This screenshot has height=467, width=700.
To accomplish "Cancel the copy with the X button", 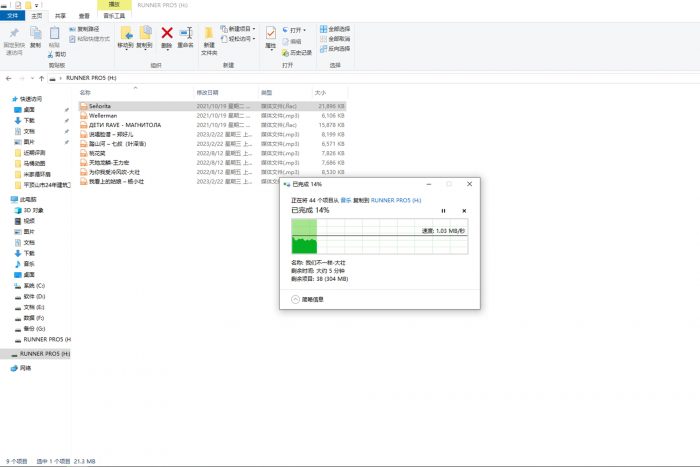I will (x=463, y=211).
